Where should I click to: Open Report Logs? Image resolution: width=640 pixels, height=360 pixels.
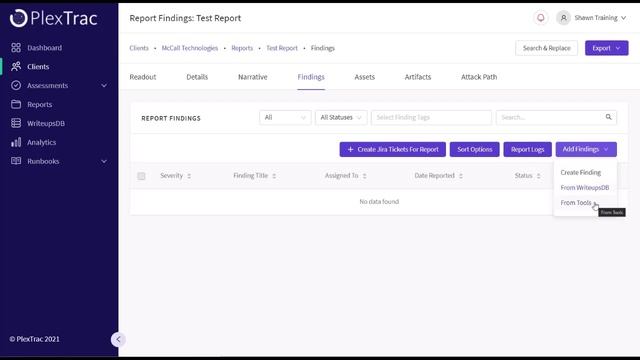point(527,149)
